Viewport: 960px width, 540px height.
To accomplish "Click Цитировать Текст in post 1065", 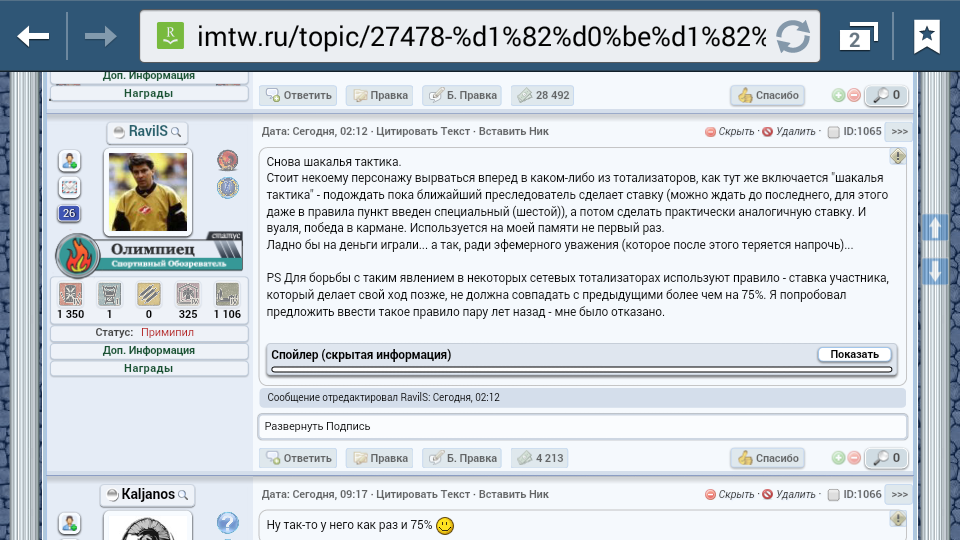I will 423,131.
